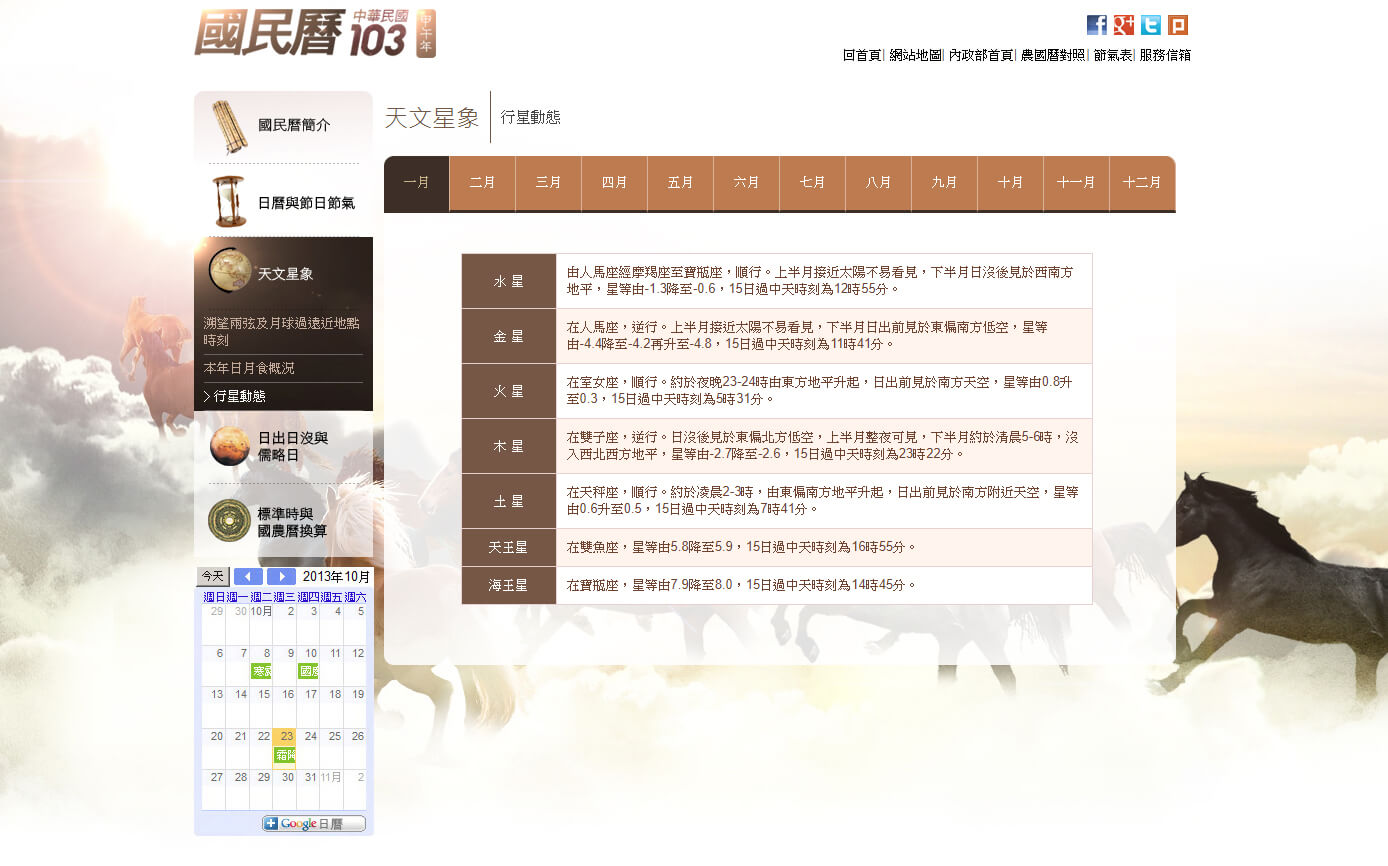Open 朔望兩弦及月球過遠近地點時刻 submenu link
The height and width of the screenshot is (866, 1388).
pyautogui.click(x=282, y=331)
